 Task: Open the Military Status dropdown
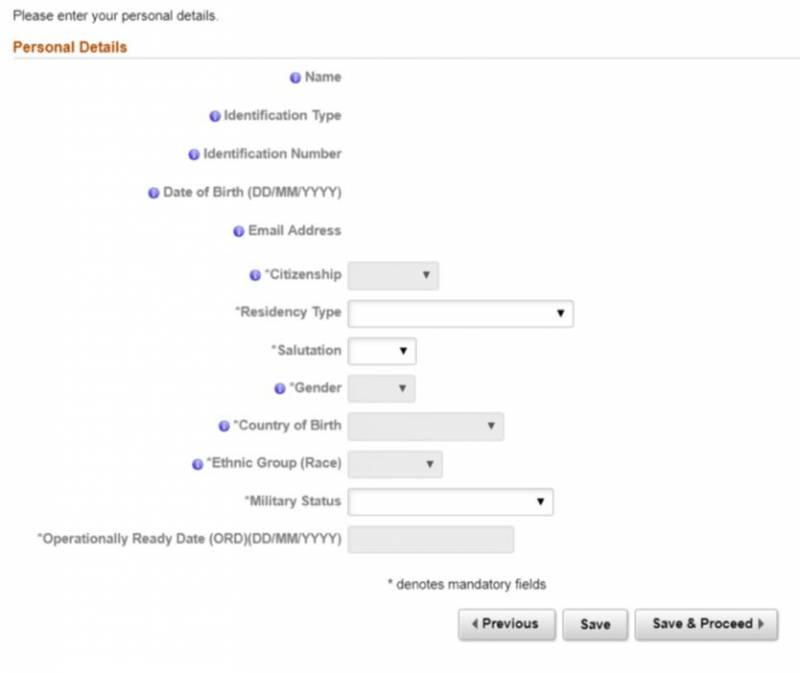450,502
